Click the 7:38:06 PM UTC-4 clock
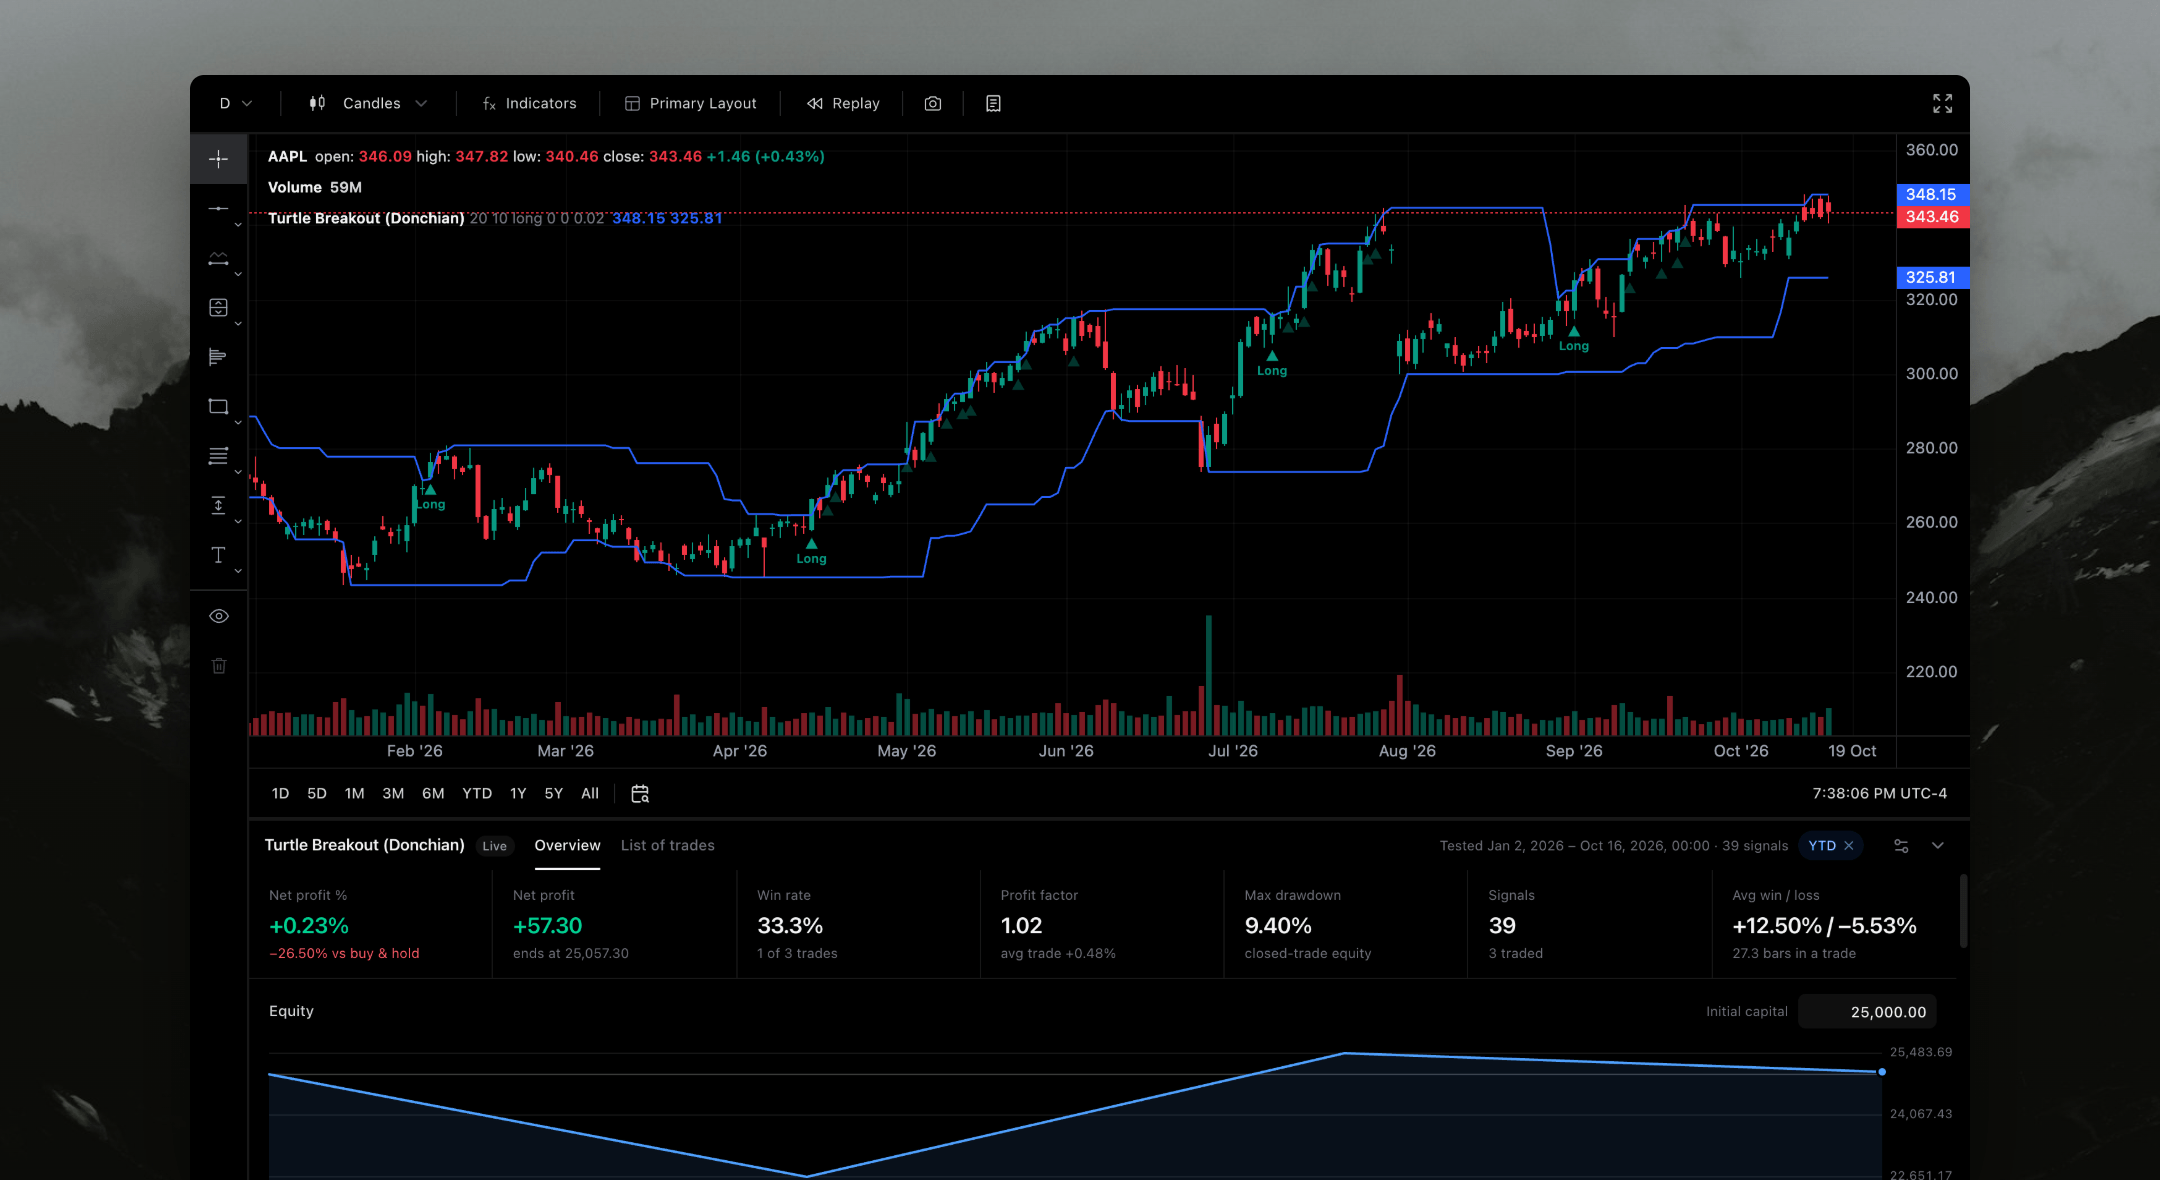Screen dimensions: 2160x1180 coord(1879,793)
